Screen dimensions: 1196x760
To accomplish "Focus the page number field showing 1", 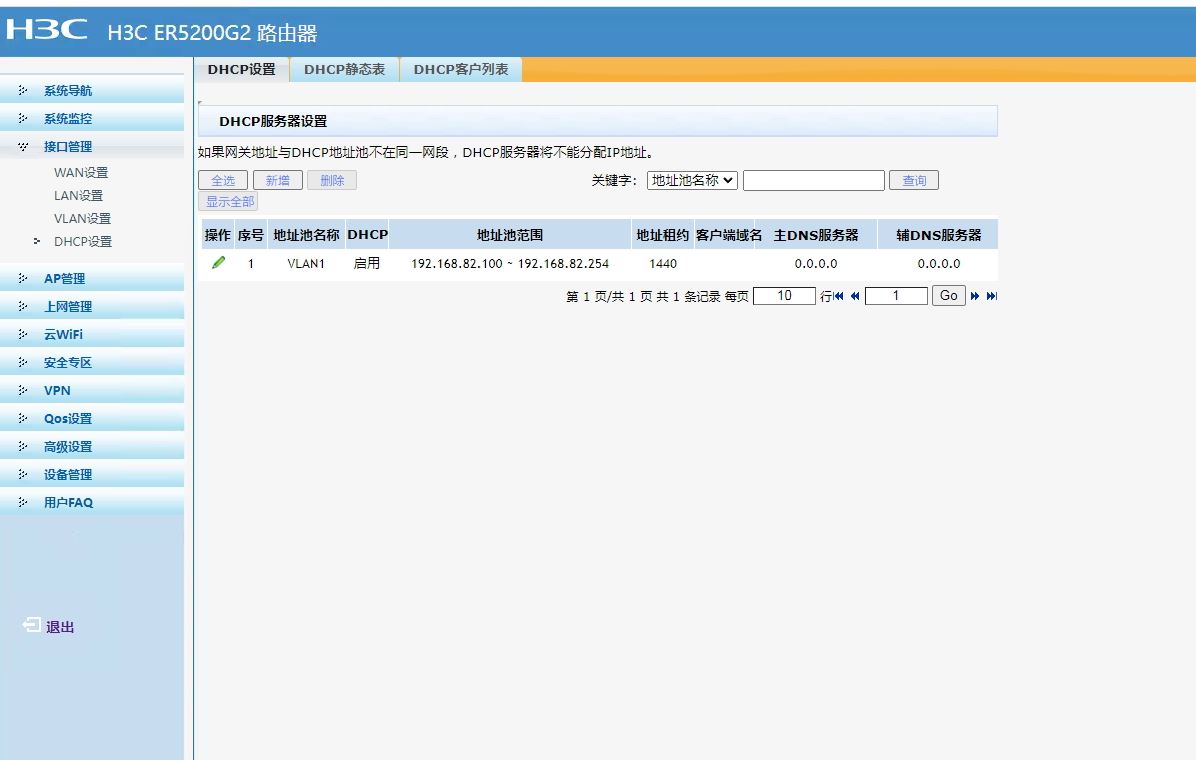I will point(896,295).
